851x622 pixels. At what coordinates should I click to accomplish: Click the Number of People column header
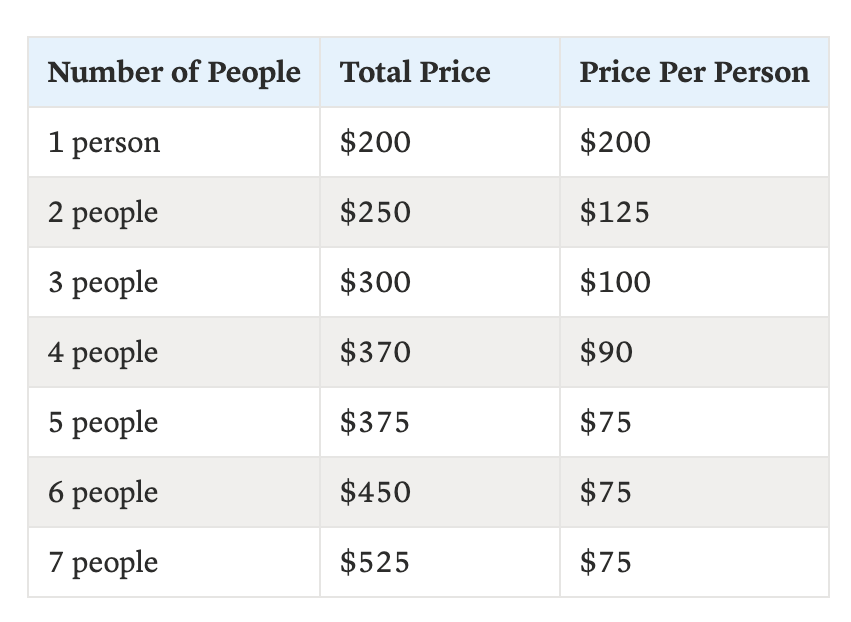pos(174,72)
